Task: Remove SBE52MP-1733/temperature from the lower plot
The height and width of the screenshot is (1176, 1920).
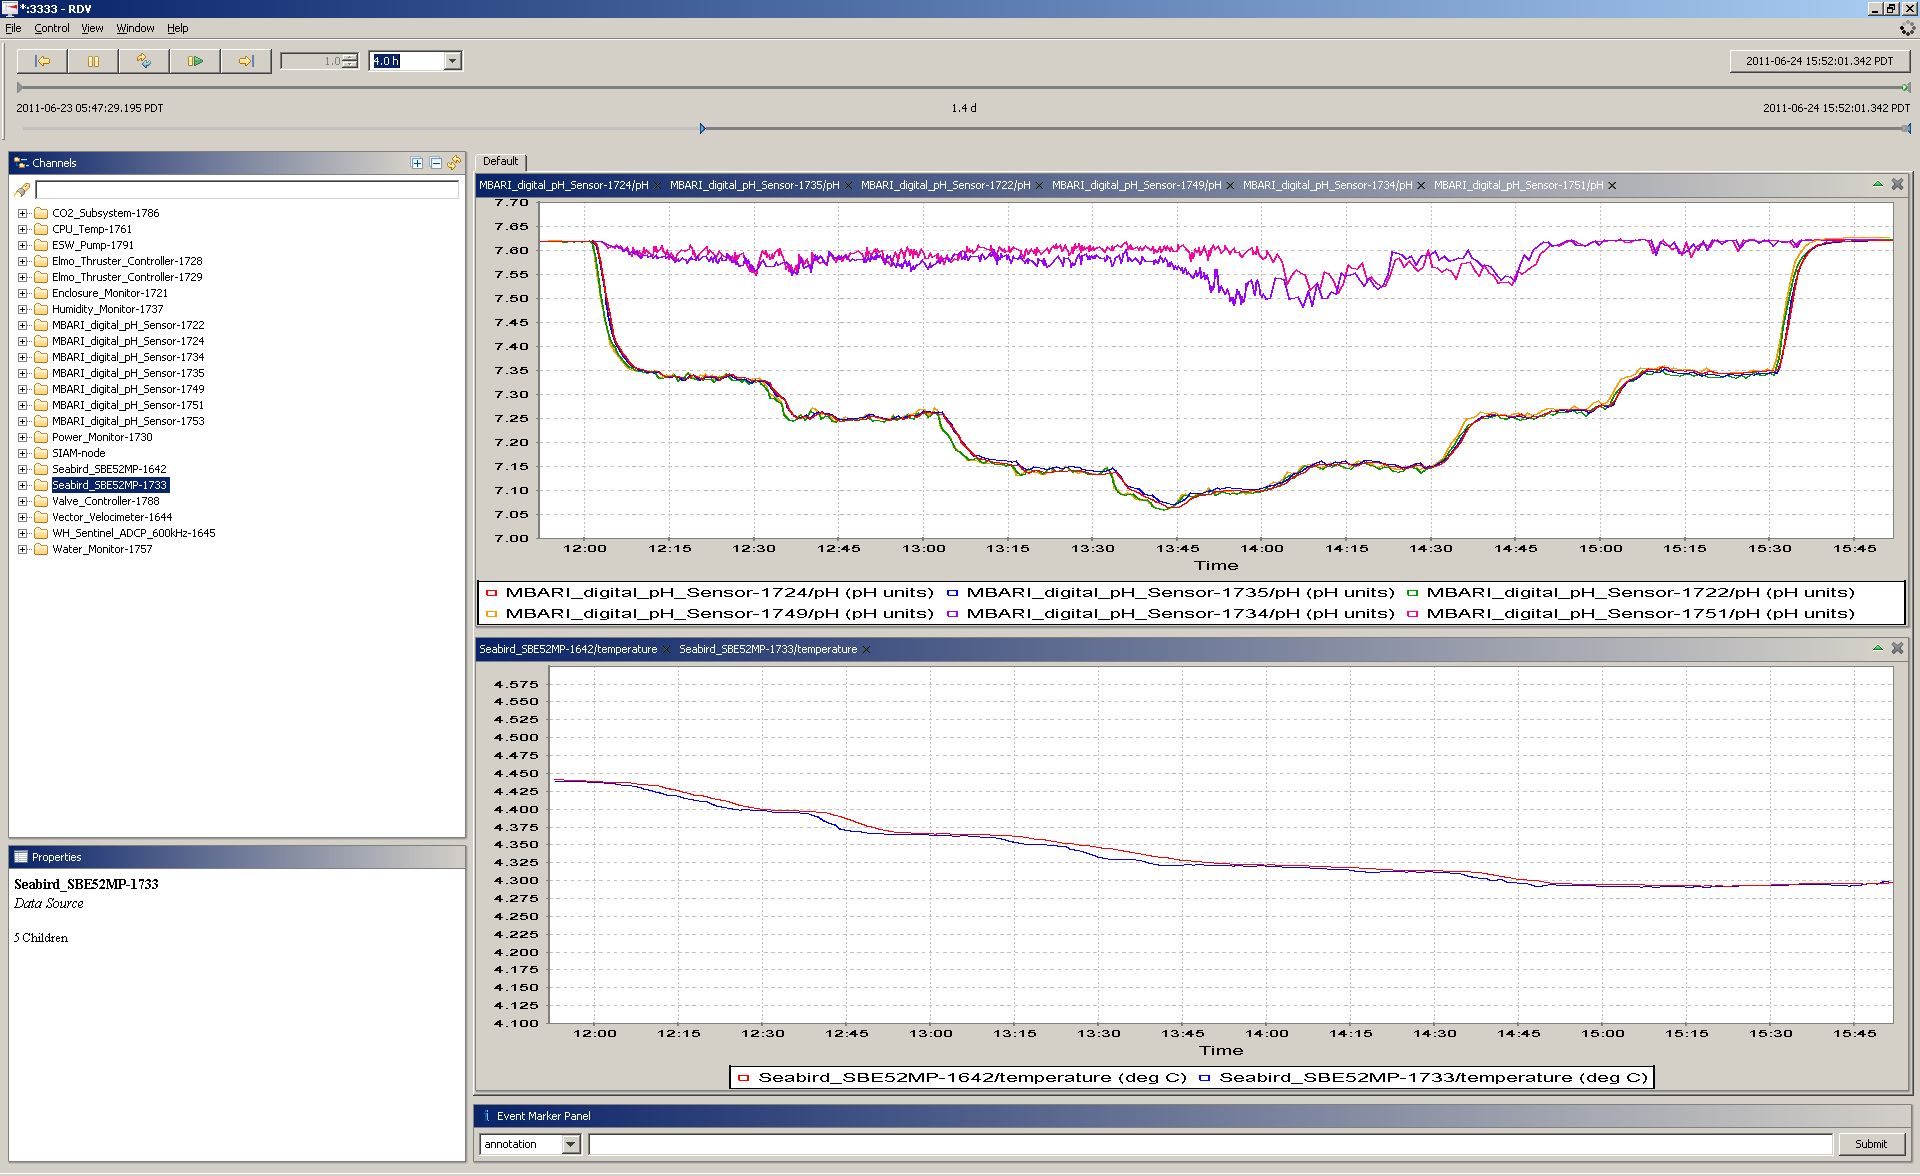Action: coord(866,650)
